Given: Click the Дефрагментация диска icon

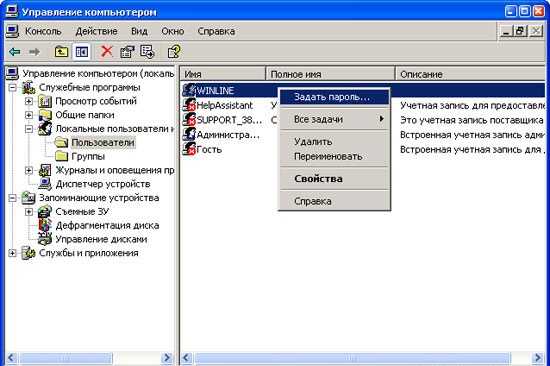Looking at the screenshot, I should (x=45, y=225).
